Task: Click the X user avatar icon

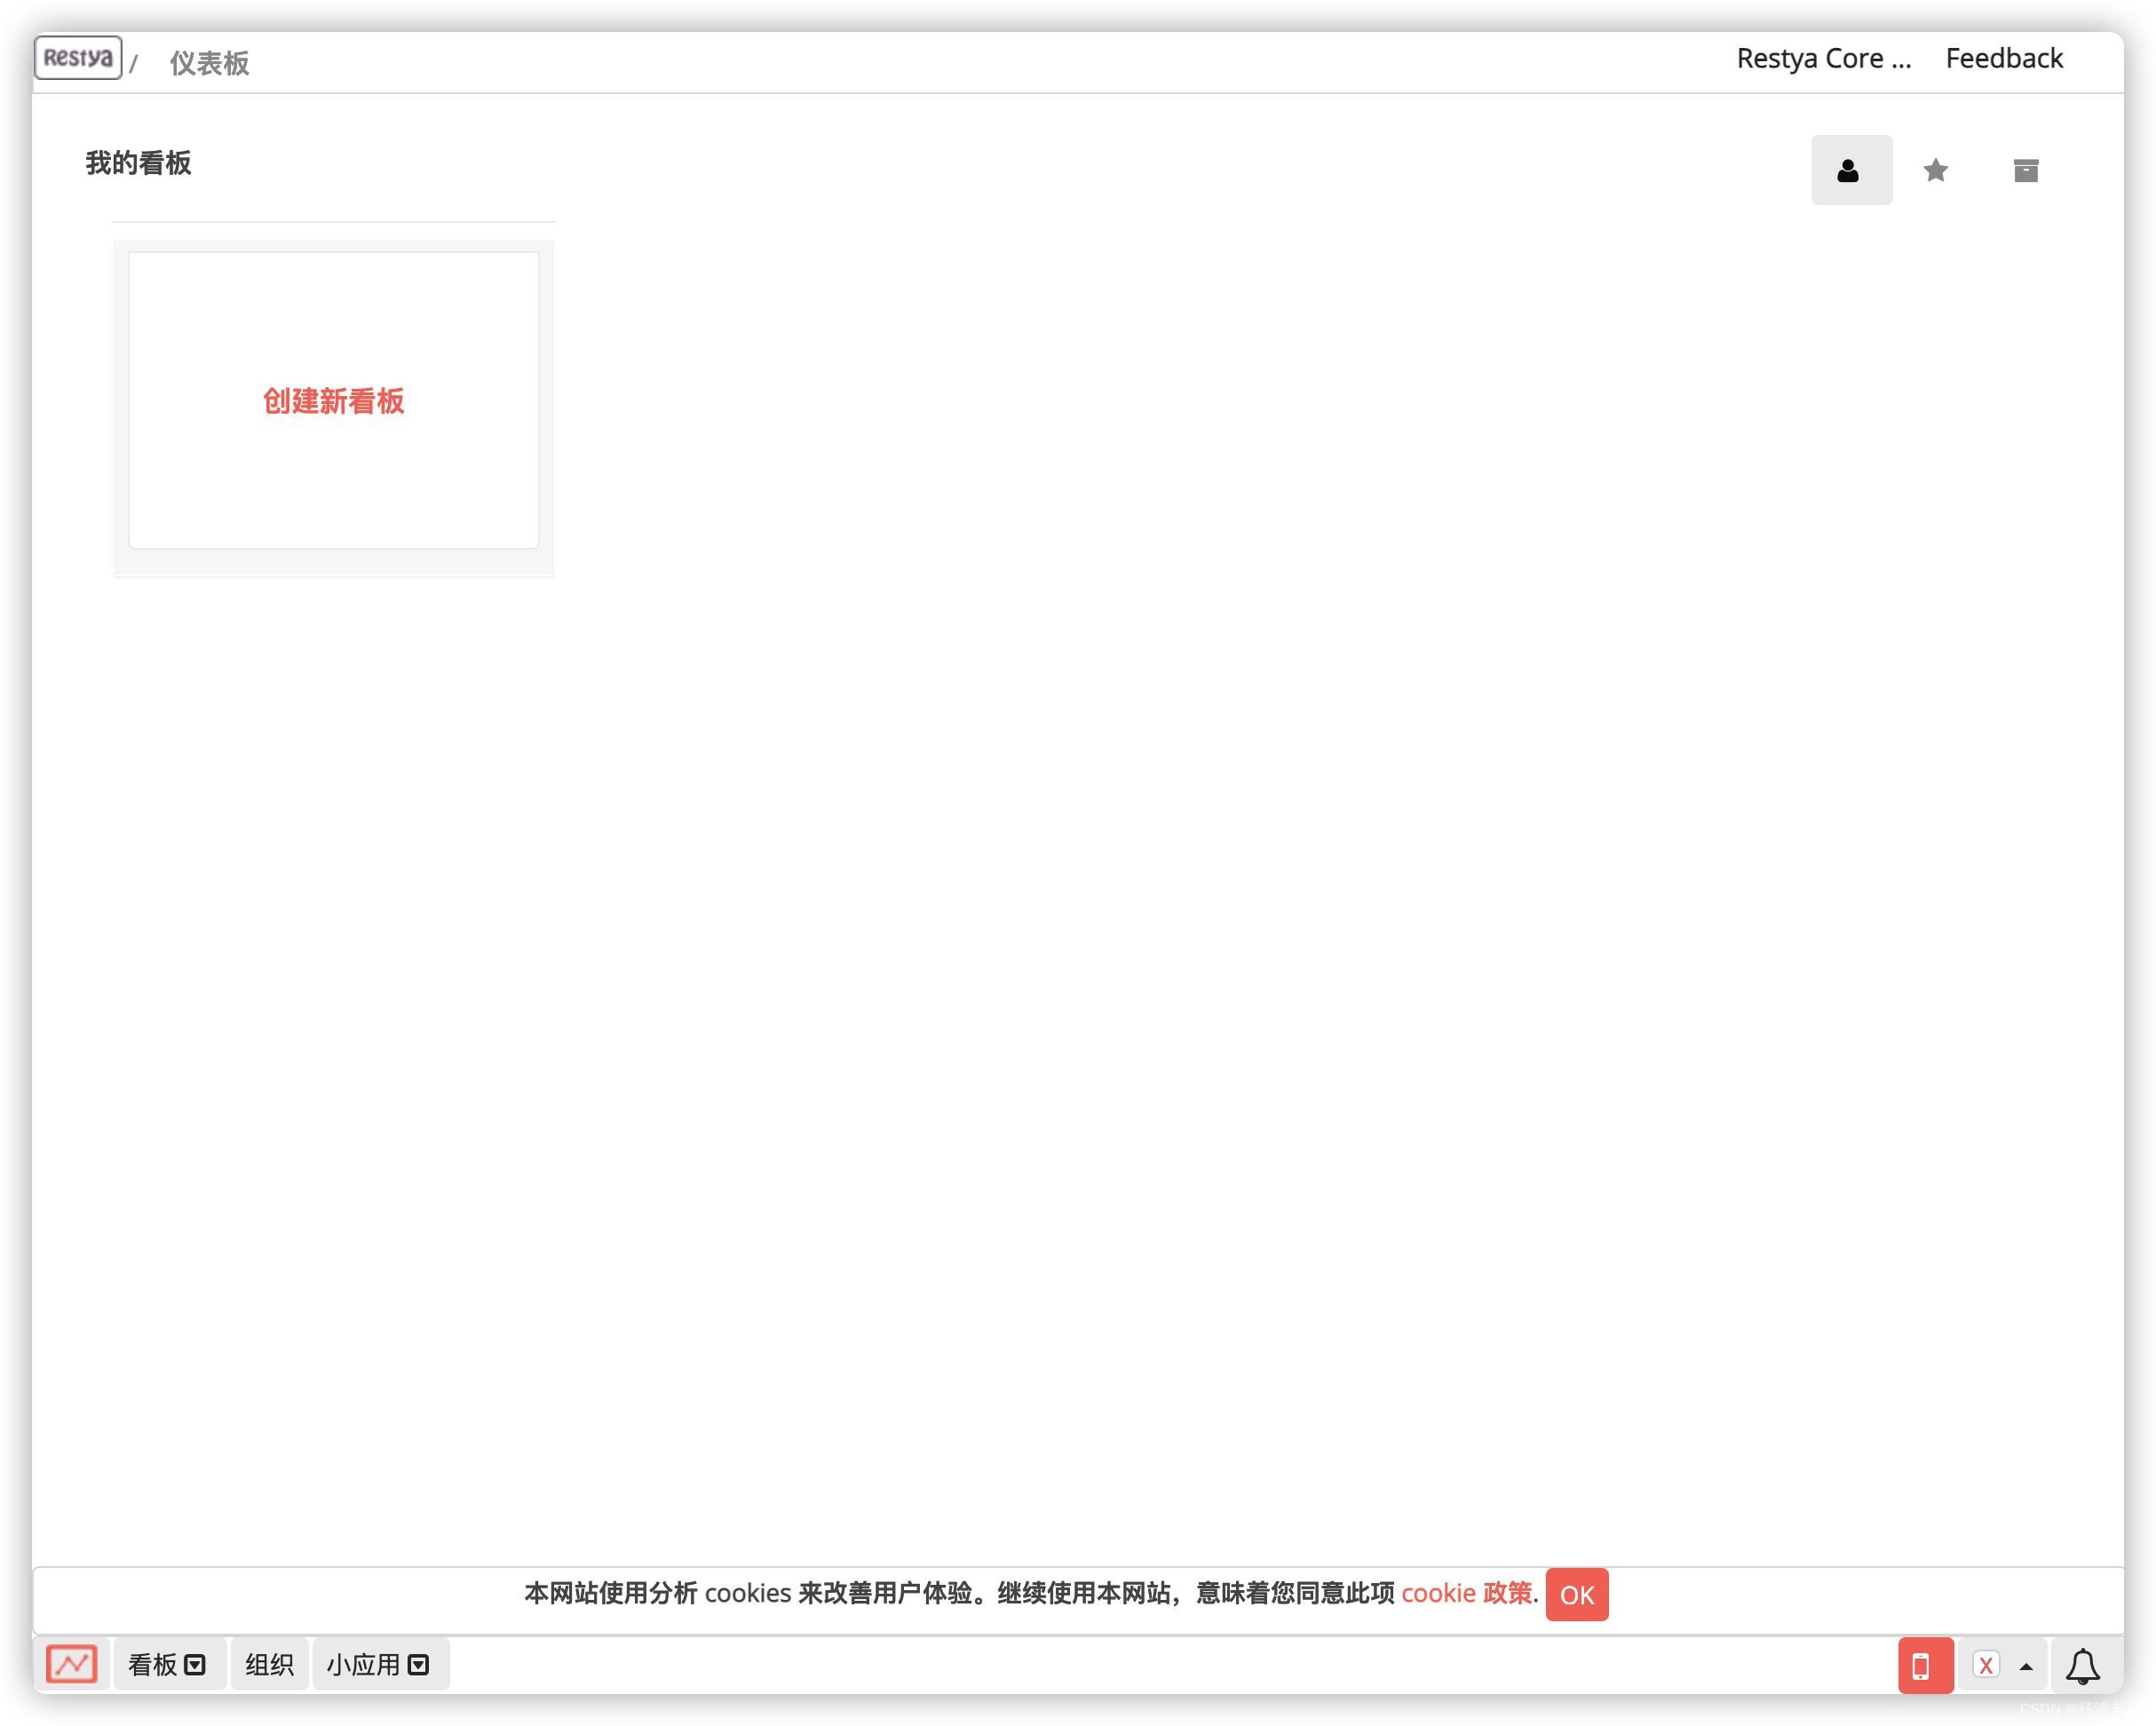Action: 1985,1665
